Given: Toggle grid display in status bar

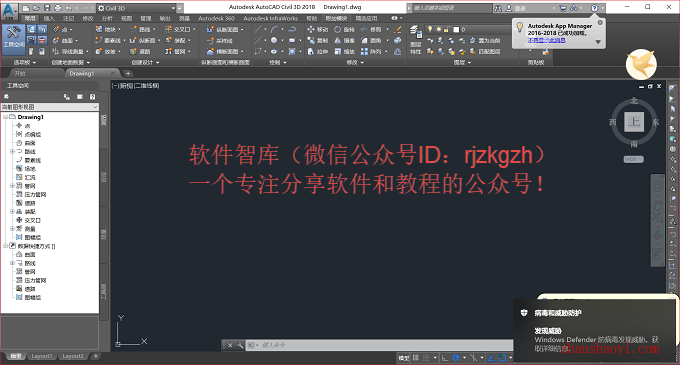Looking at the screenshot, I should 415,358.
